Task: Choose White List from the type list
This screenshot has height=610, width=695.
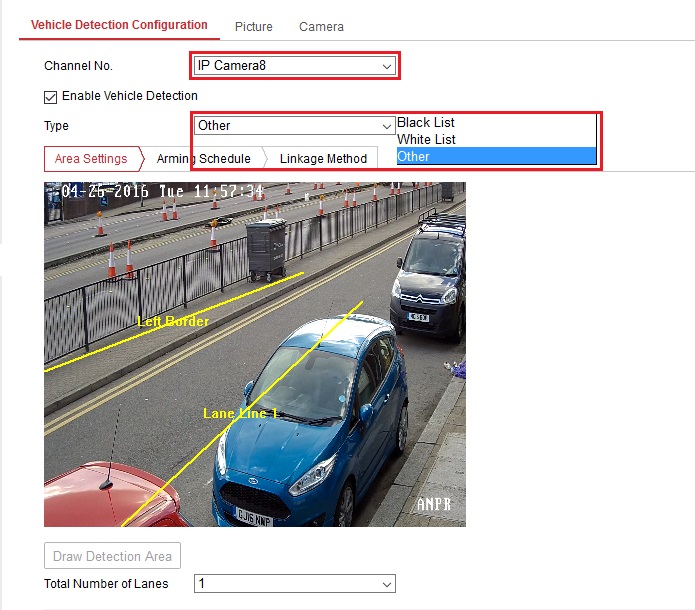Action: click(427, 140)
